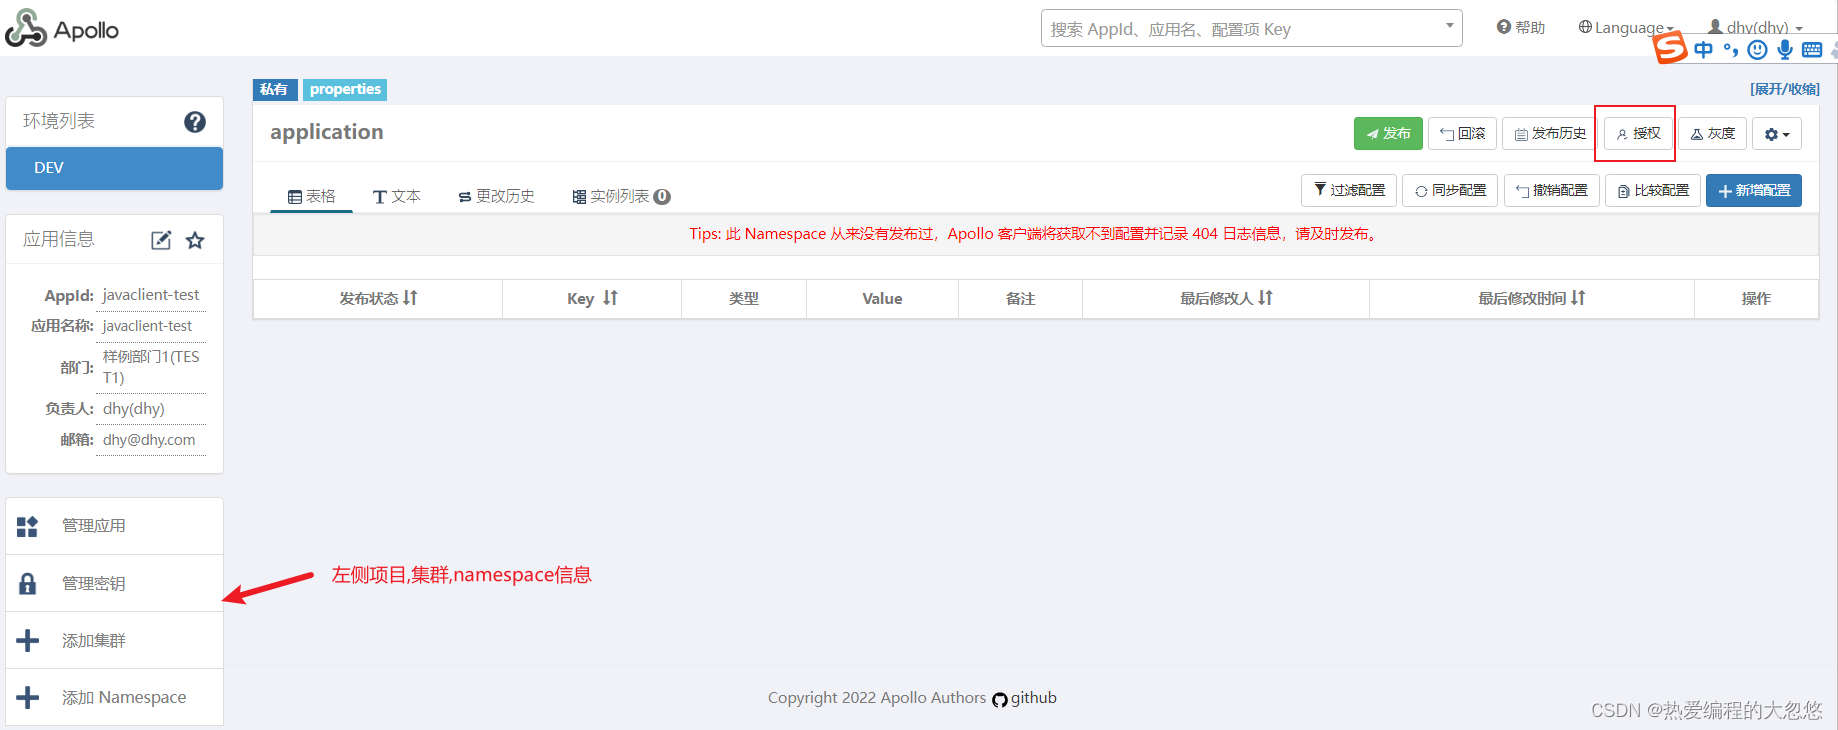Click 添加集群 in sidebar
The height and width of the screenshot is (730, 1838).
click(x=114, y=640)
